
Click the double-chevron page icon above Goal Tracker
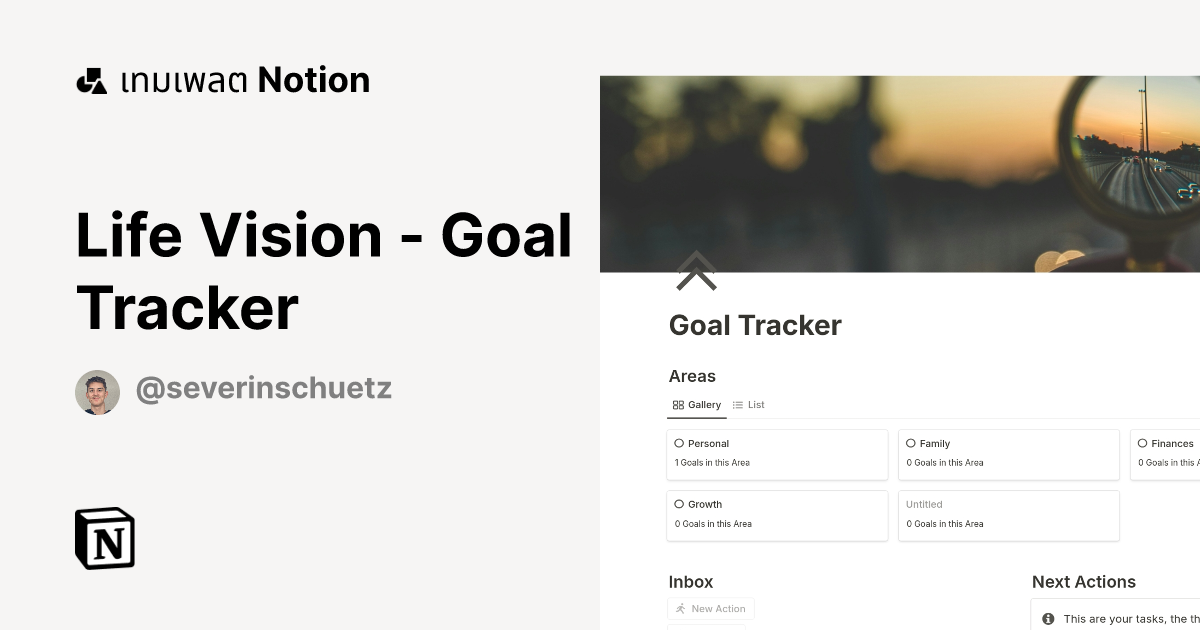coord(696,271)
